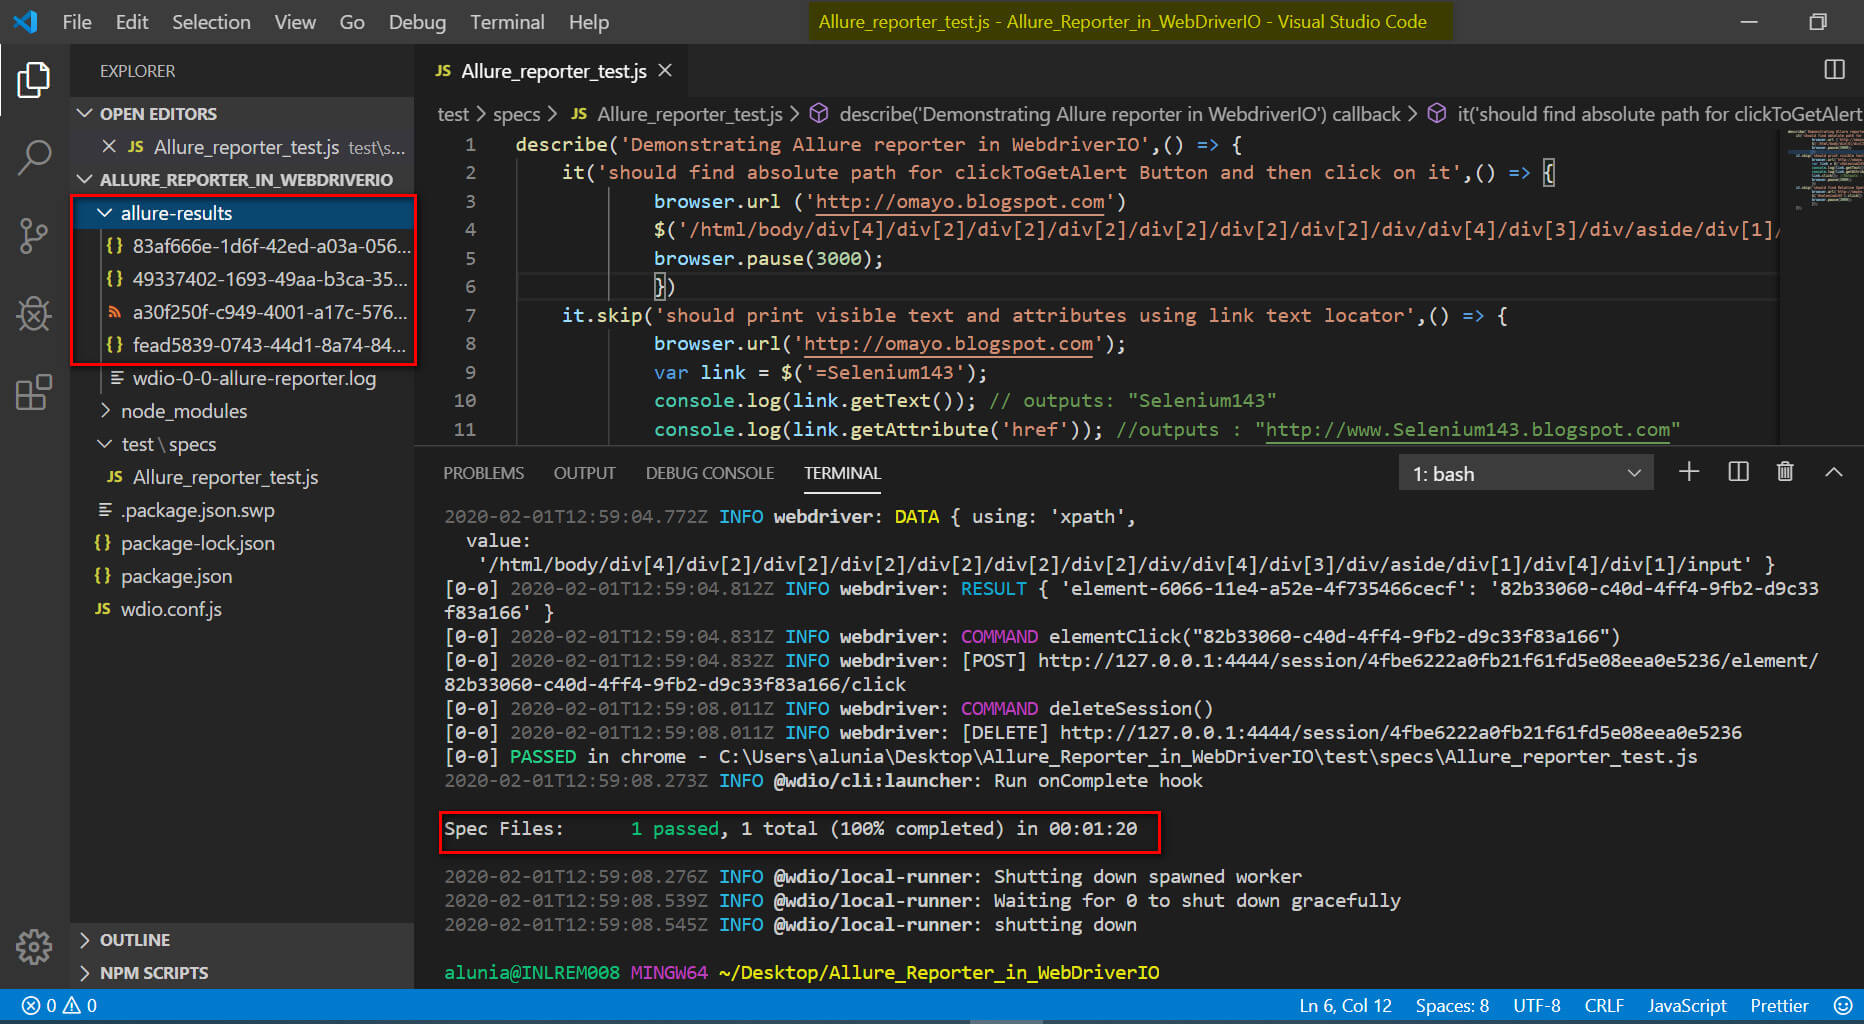Open the Manage gear menu
The width and height of the screenshot is (1864, 1024).
[x=34, y=946]
